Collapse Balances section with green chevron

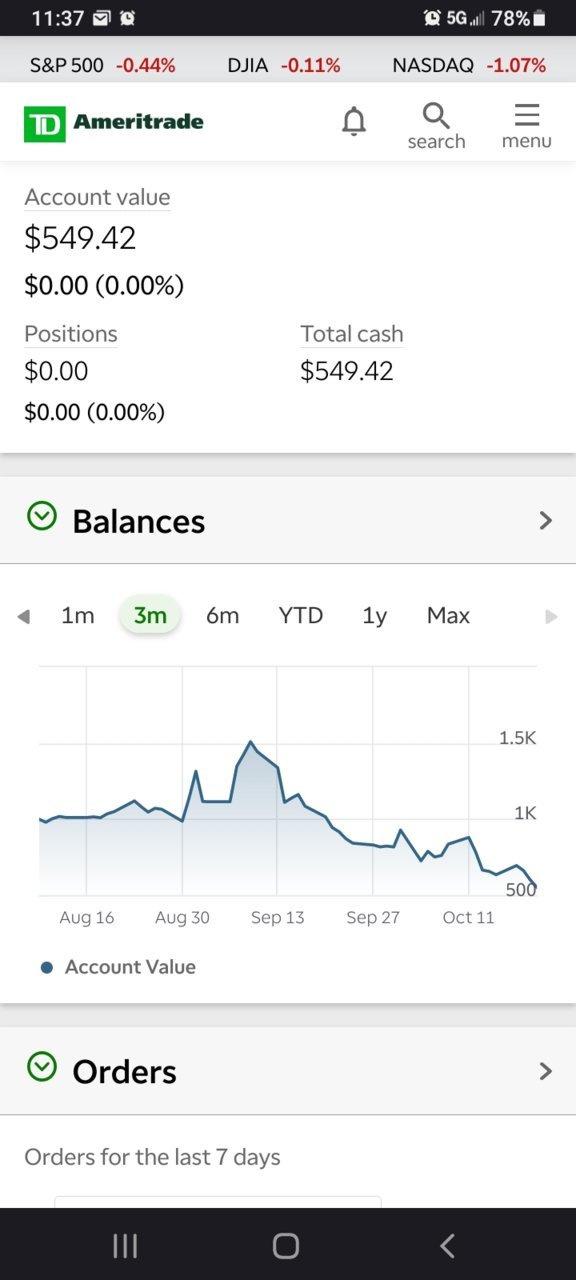[42, 517]
